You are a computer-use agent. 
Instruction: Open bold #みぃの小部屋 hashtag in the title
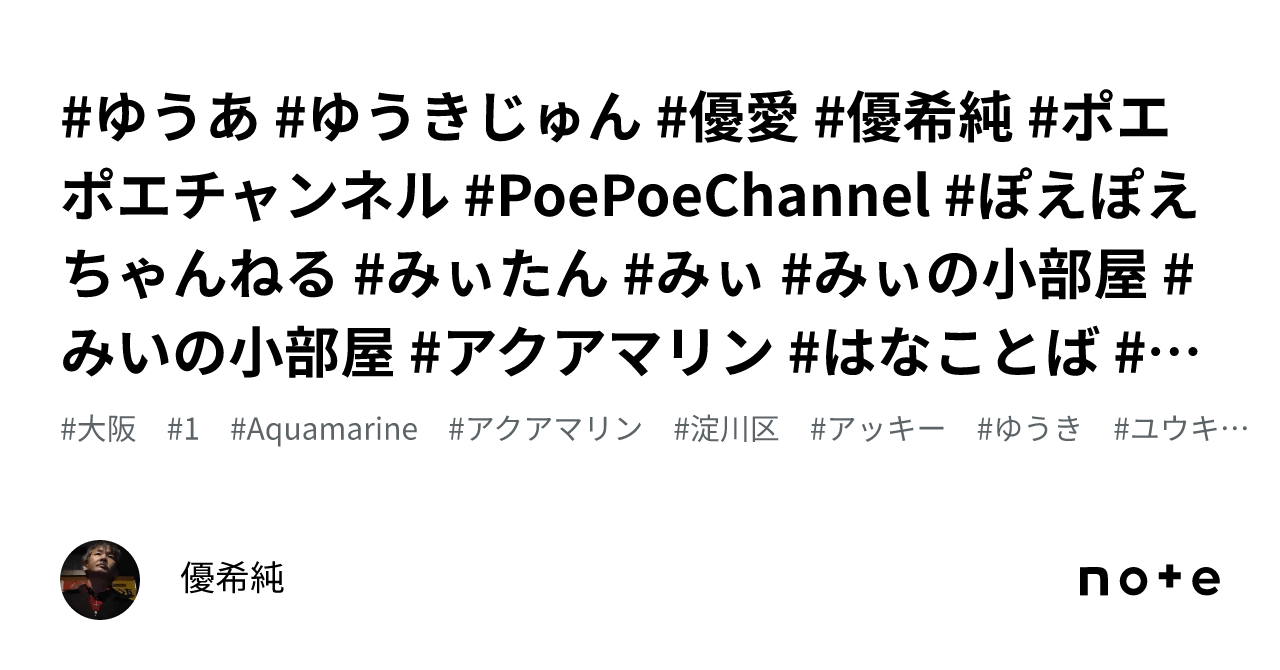[x=965, y=275]
